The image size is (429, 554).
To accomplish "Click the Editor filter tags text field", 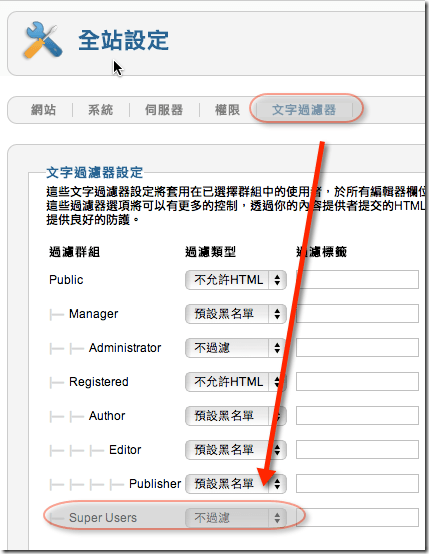I will pyautogui.click(x=357, y=449).
